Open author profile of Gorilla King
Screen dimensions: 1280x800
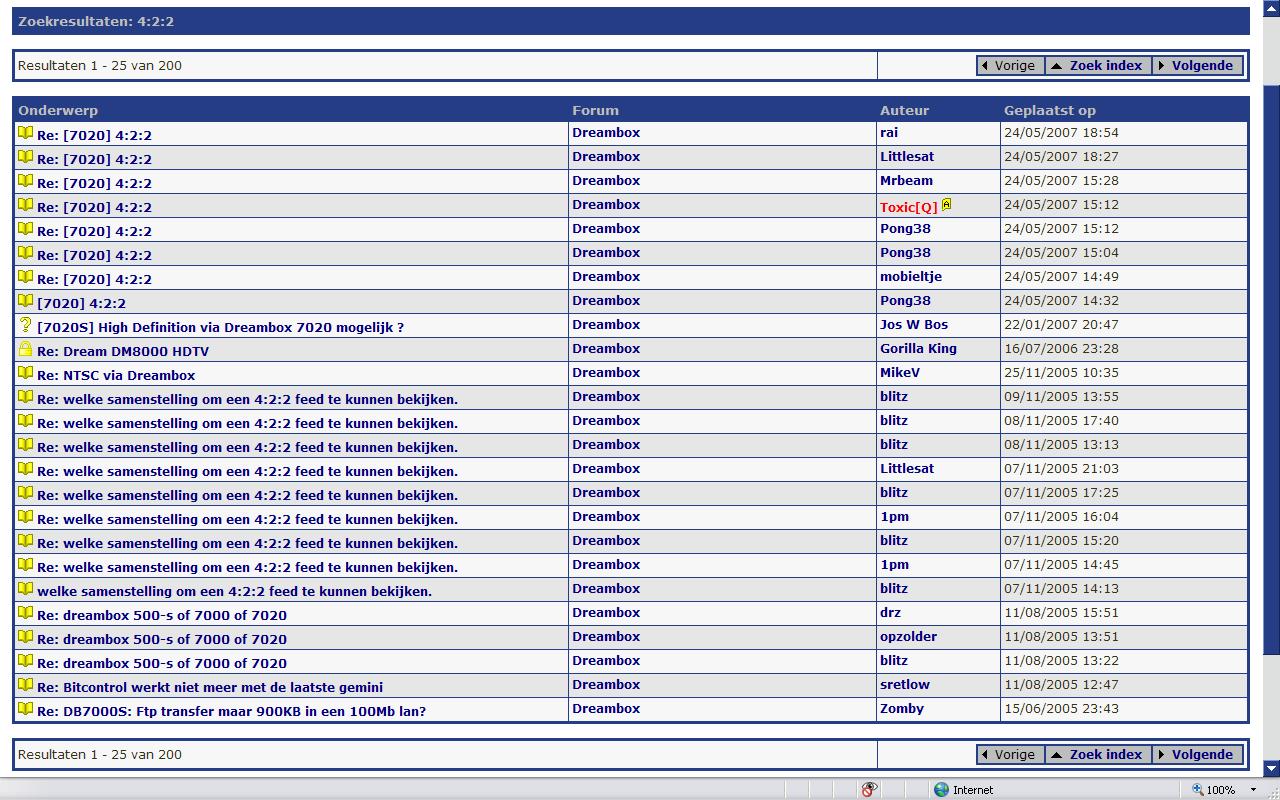pyautogui.click(x=918, y=349)
